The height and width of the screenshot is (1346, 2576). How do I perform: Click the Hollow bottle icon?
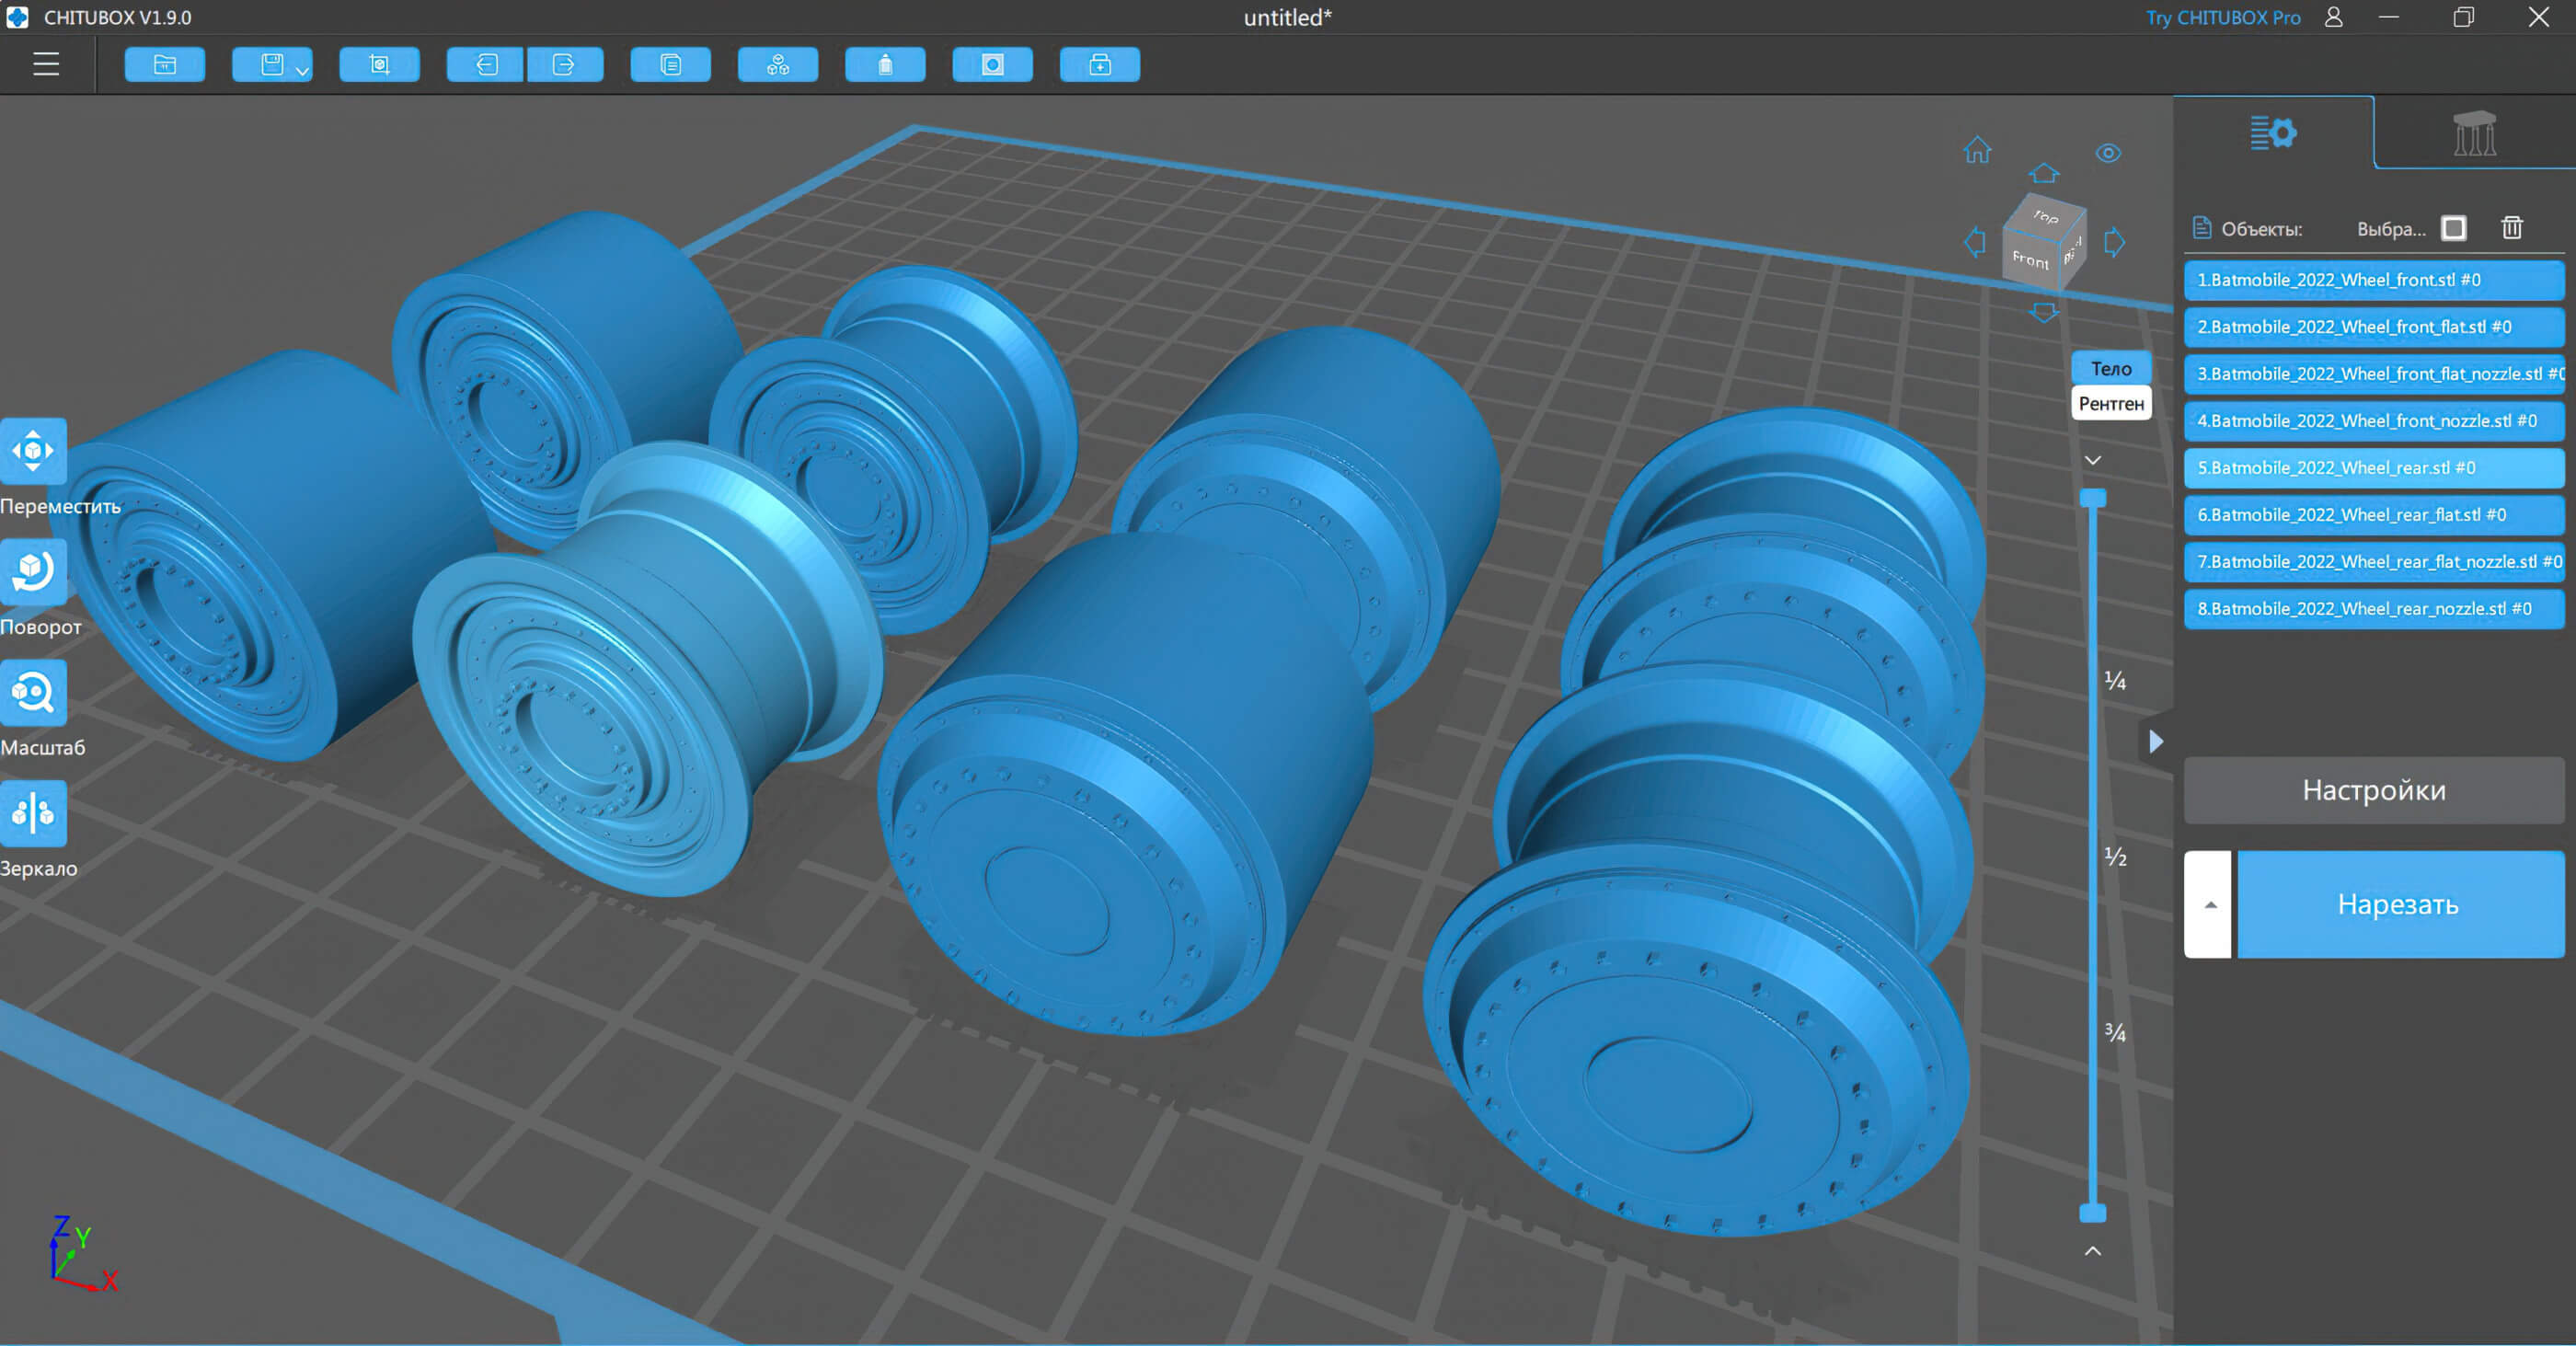tap(885, 65)
